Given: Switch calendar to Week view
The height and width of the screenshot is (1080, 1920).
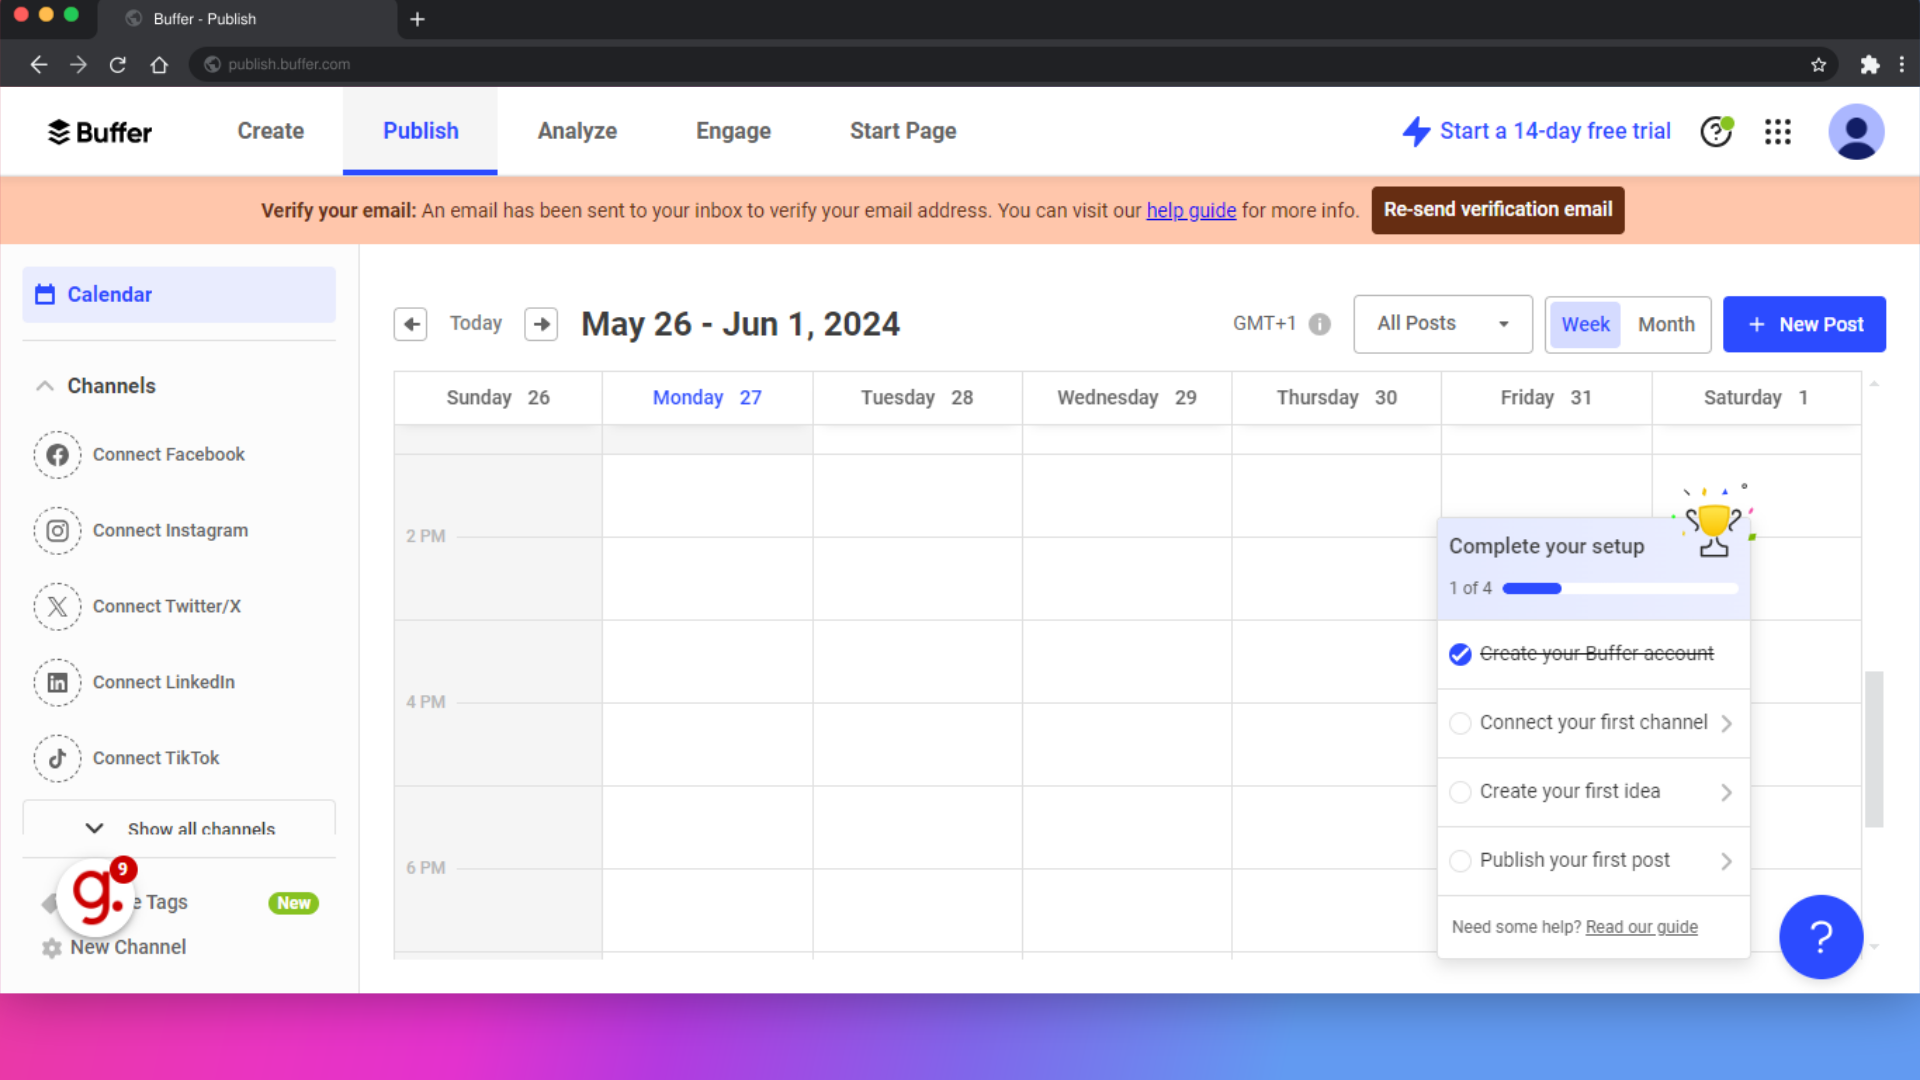Looking at the screenshot, I should point(1585,324).
